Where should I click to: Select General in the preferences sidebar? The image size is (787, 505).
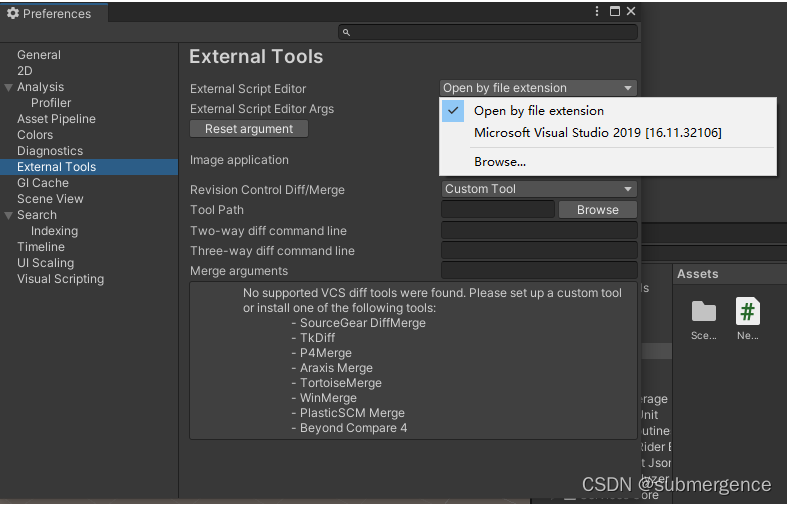[39, 55]
